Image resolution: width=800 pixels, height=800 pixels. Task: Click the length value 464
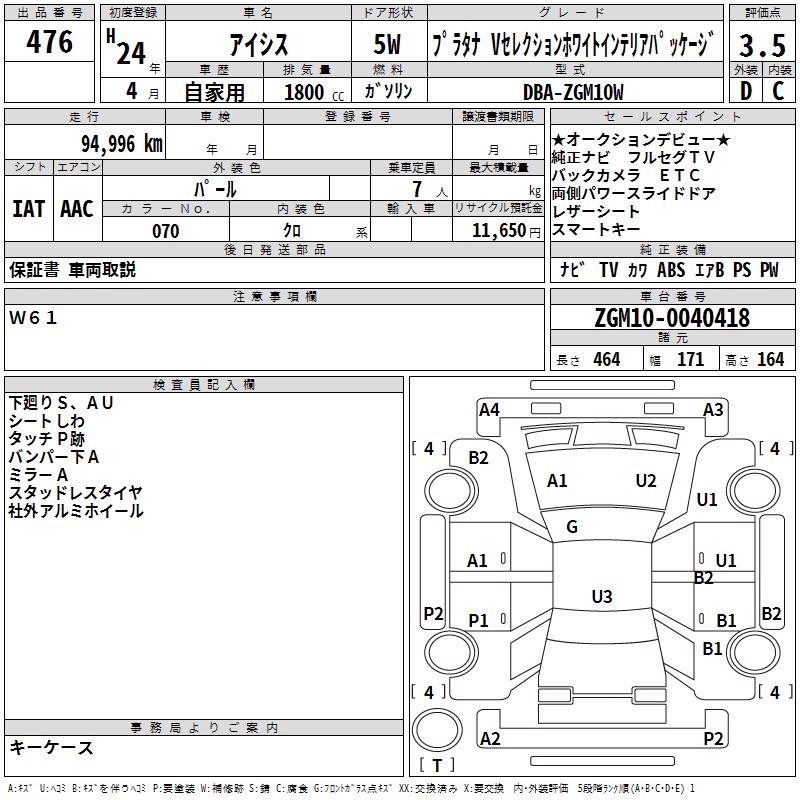(607, 359)
